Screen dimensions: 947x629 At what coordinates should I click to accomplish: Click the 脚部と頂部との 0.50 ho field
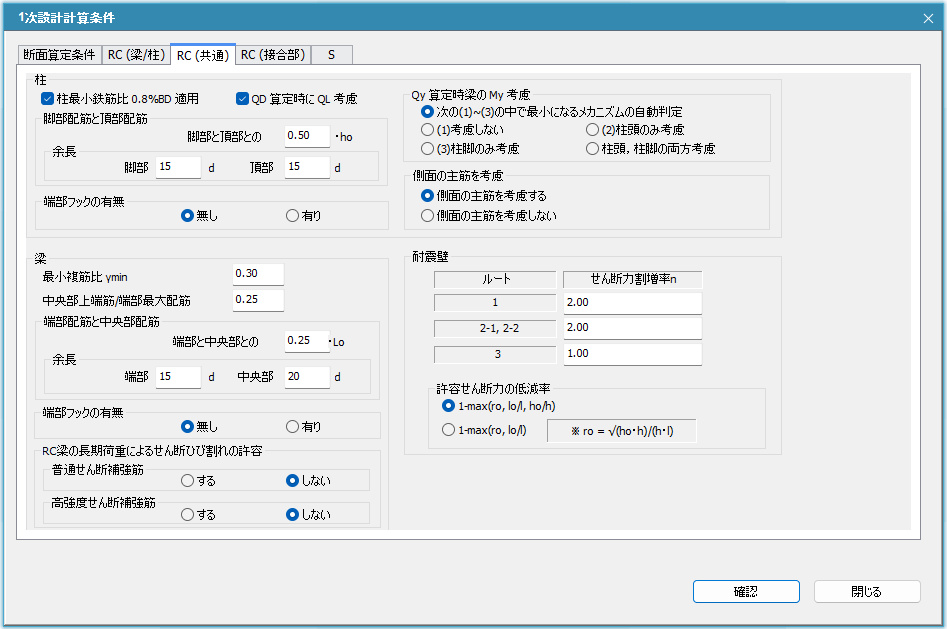(x=307, y=136)
